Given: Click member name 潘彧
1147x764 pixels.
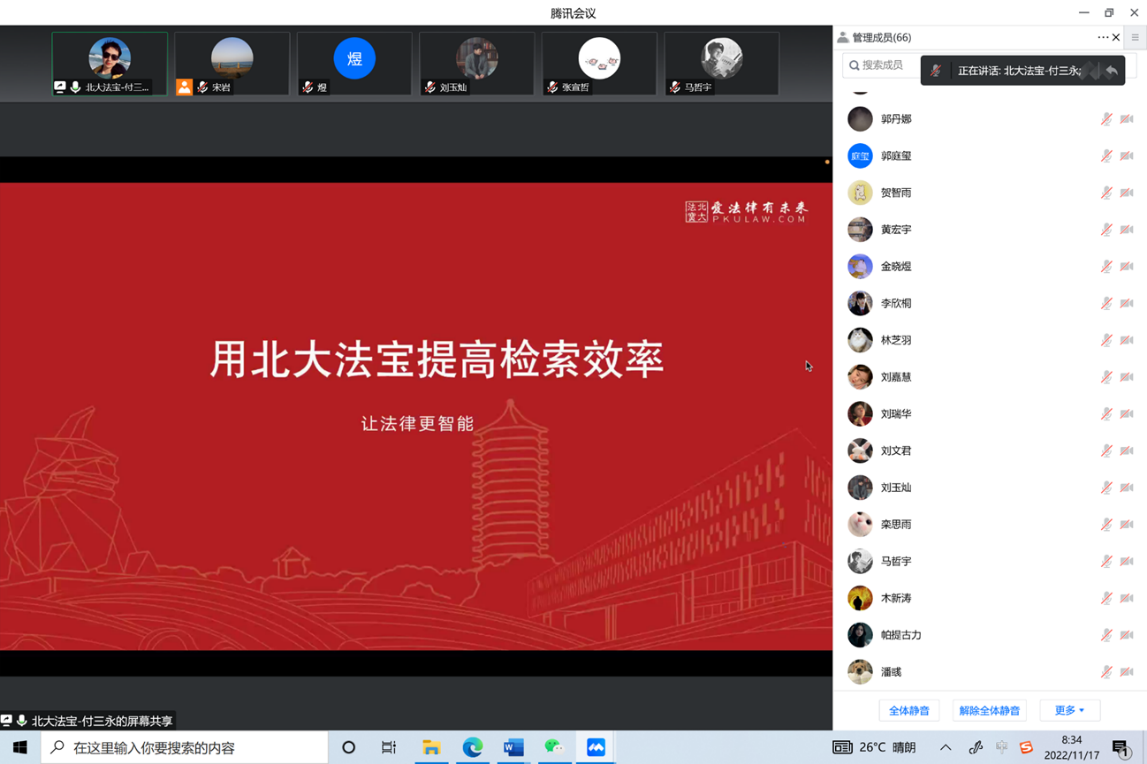Looking at the screenshot, I should pos(891,672).
